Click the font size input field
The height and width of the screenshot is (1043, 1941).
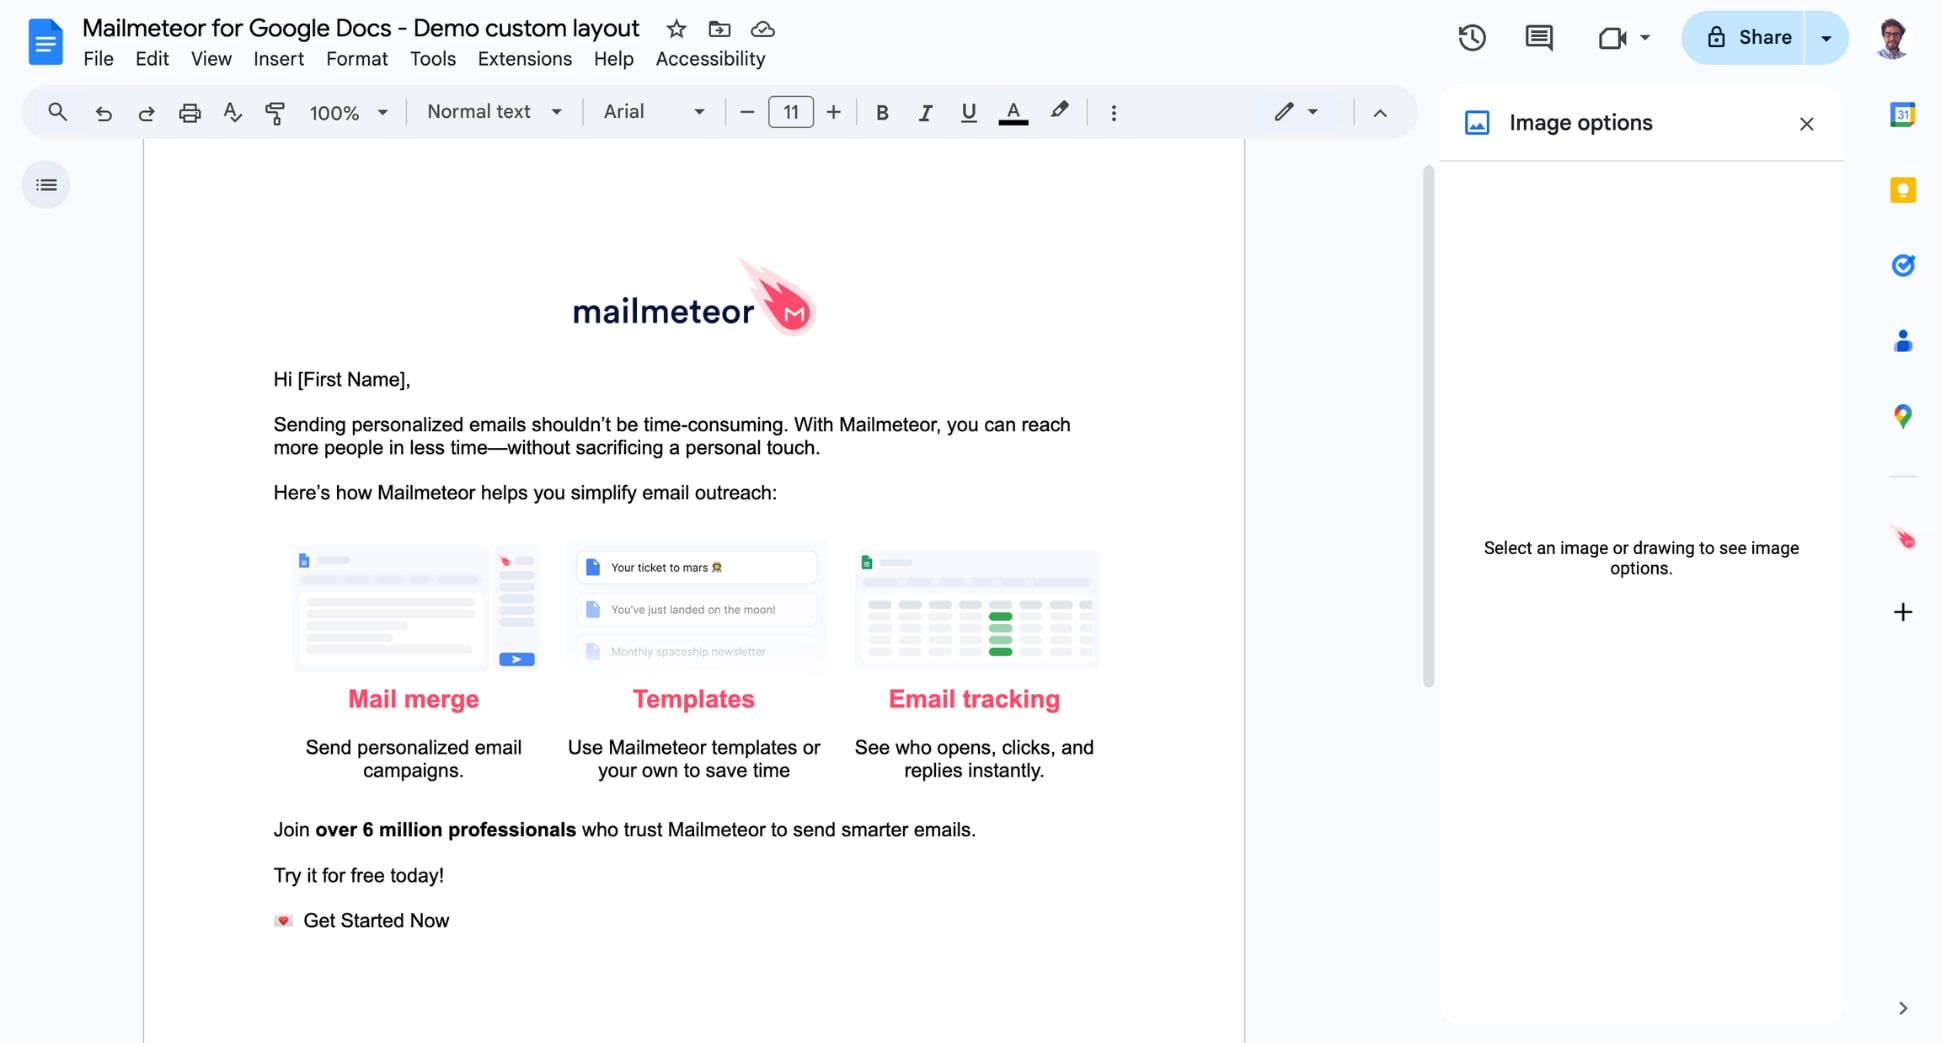click(x=790, y=112)
